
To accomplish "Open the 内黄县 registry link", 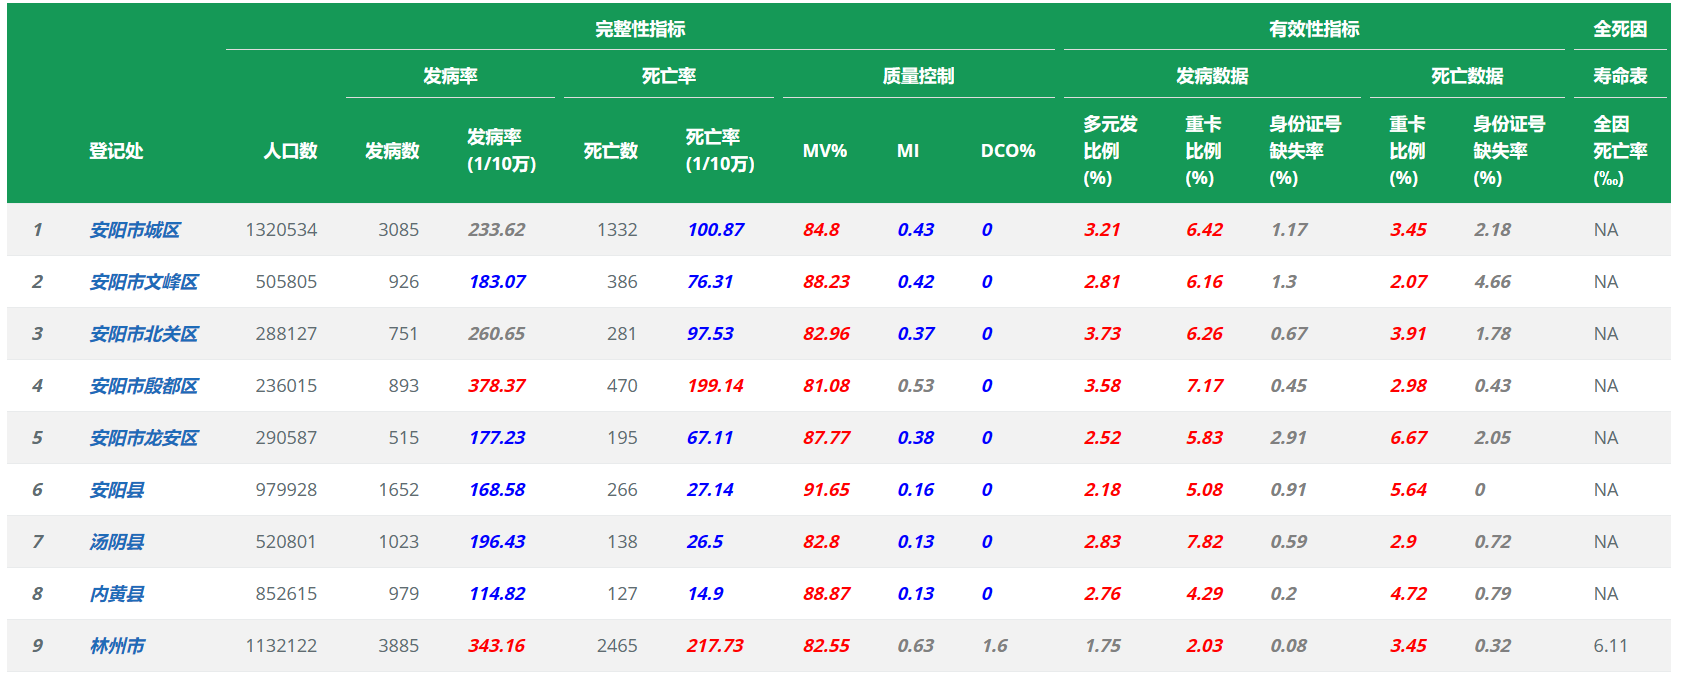I will (x=117, y=594).
